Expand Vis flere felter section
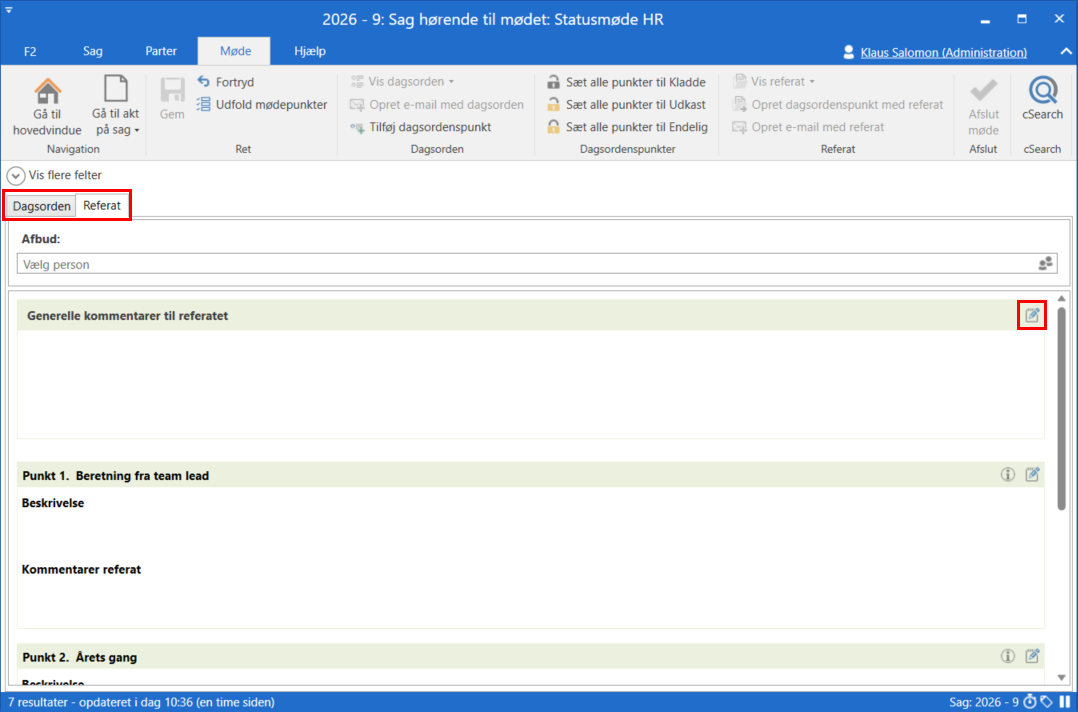Screen dimensions: 1078x712 (x=15, y=175)
